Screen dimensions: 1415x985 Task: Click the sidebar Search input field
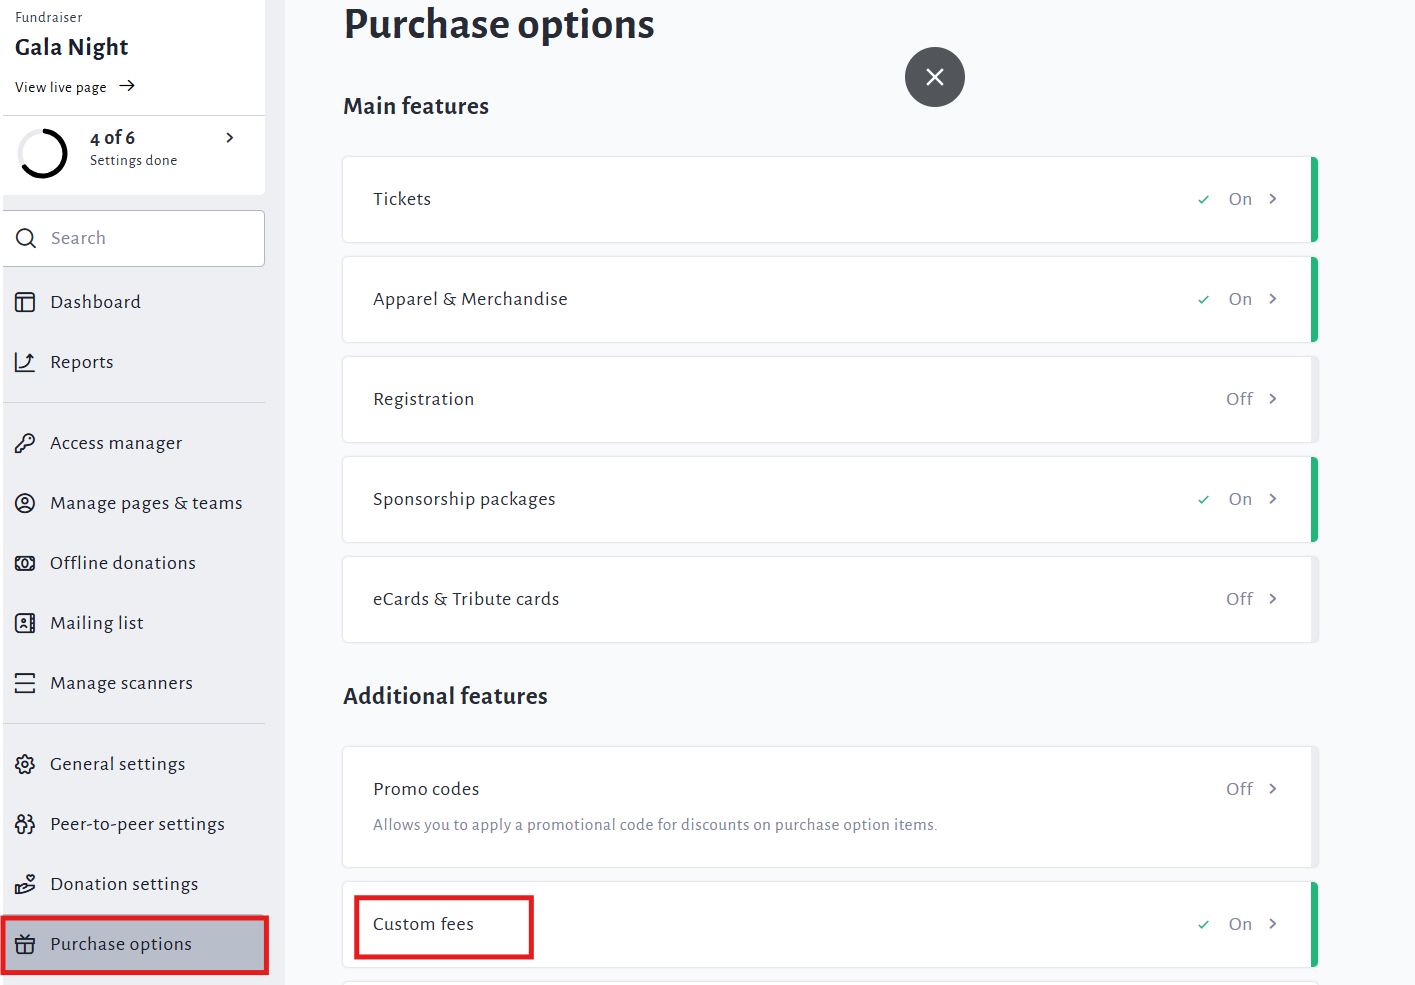[x=150, y=238]
